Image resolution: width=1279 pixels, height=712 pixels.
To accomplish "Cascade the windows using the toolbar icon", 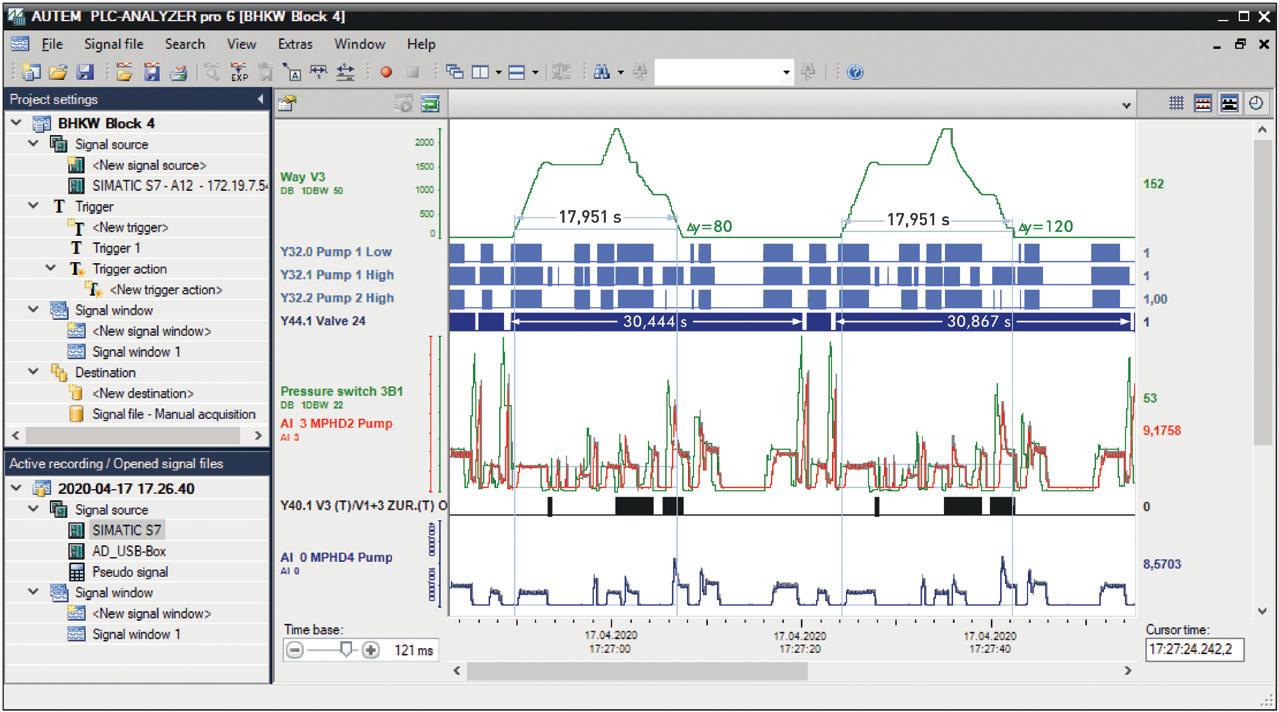I will 455,72.
